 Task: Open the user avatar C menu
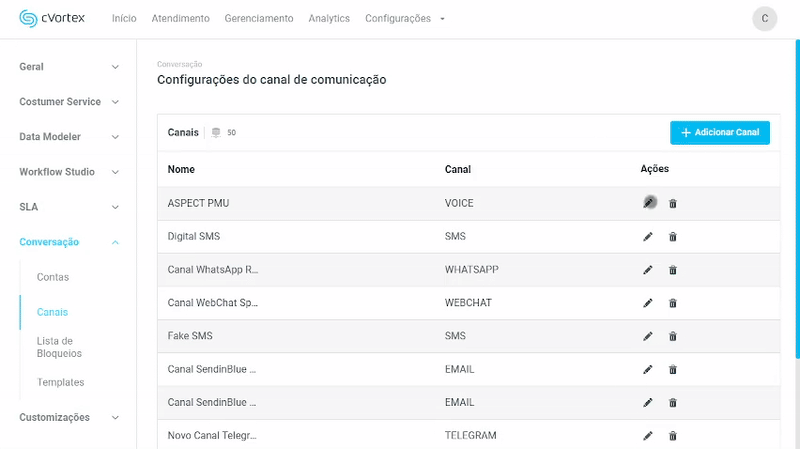[764, 18]
